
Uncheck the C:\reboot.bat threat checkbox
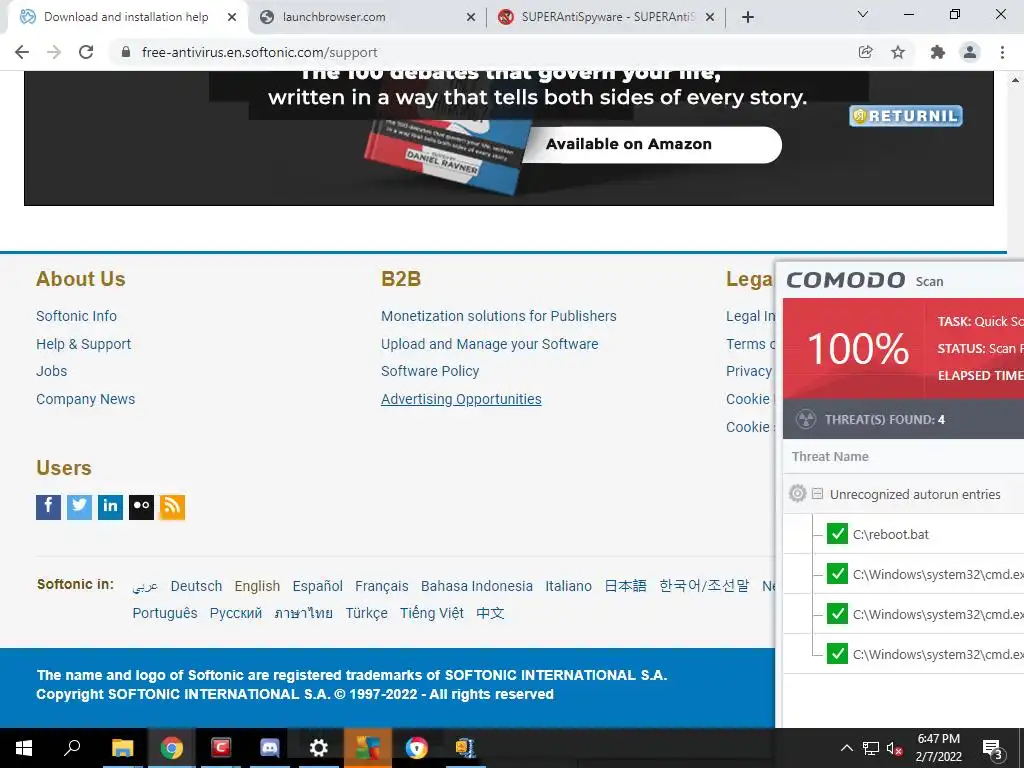pyautogui.click(x=837, y=534)
